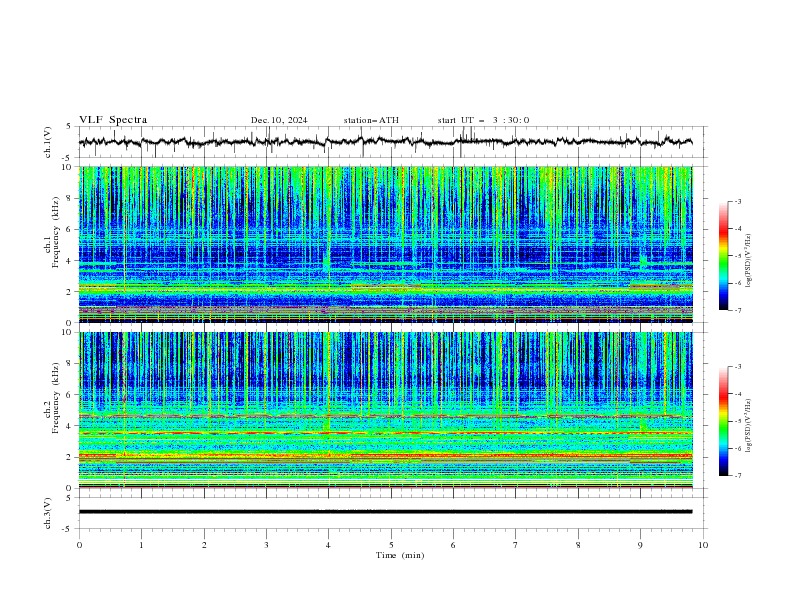792x612 pixels.
Task: Click the 'ch.3(V)' waveform axis label
Action: click(x=48, y=513)
